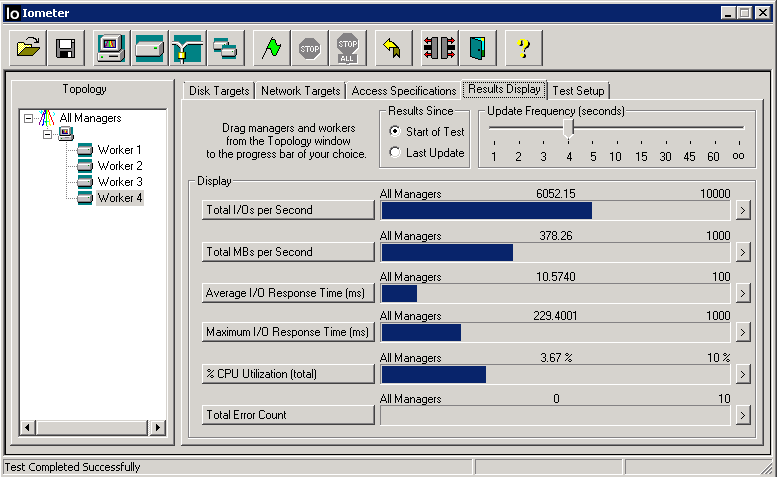The width and height of the screenshot is (777, 477).
Task: Click the Total MBs per Second progress bar
Action: (555, 253)
